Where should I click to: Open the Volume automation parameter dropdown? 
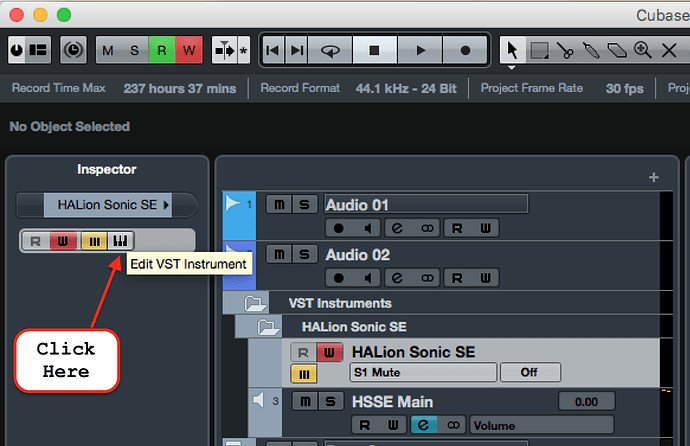point(541,425)
